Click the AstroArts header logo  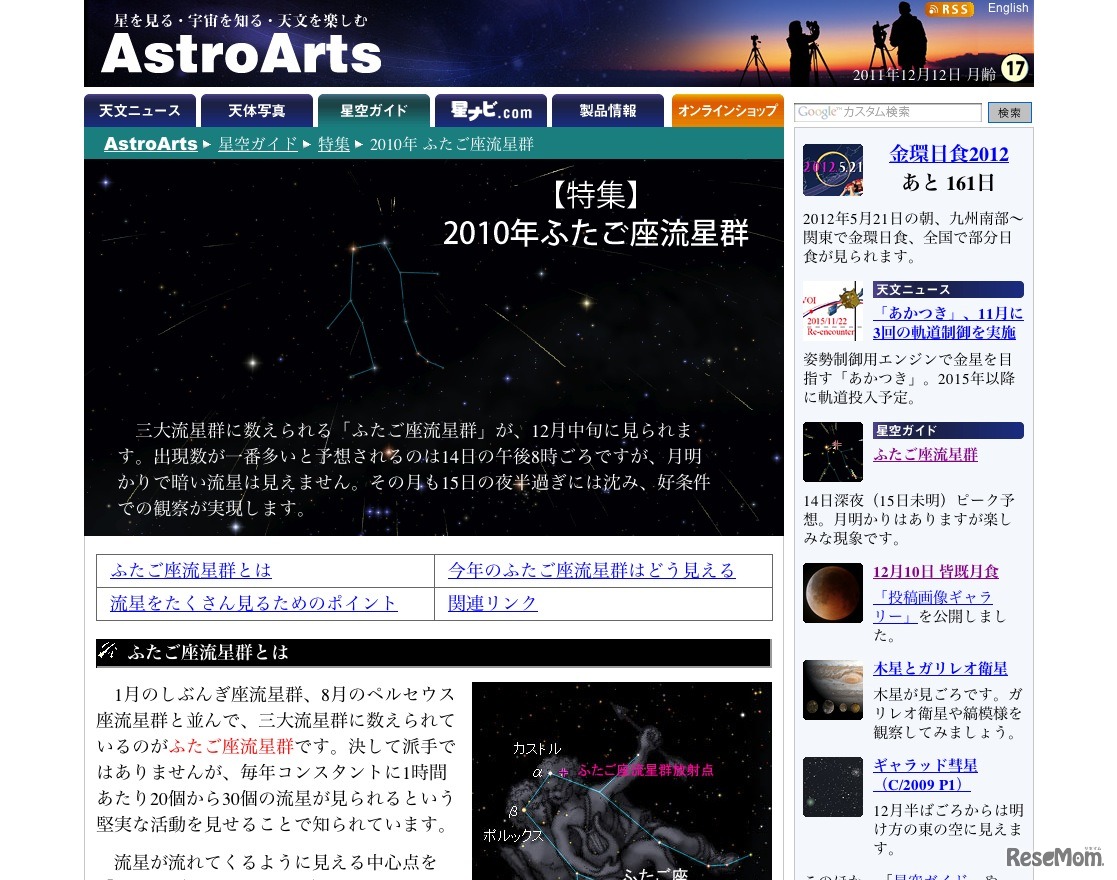coord(241,53)
